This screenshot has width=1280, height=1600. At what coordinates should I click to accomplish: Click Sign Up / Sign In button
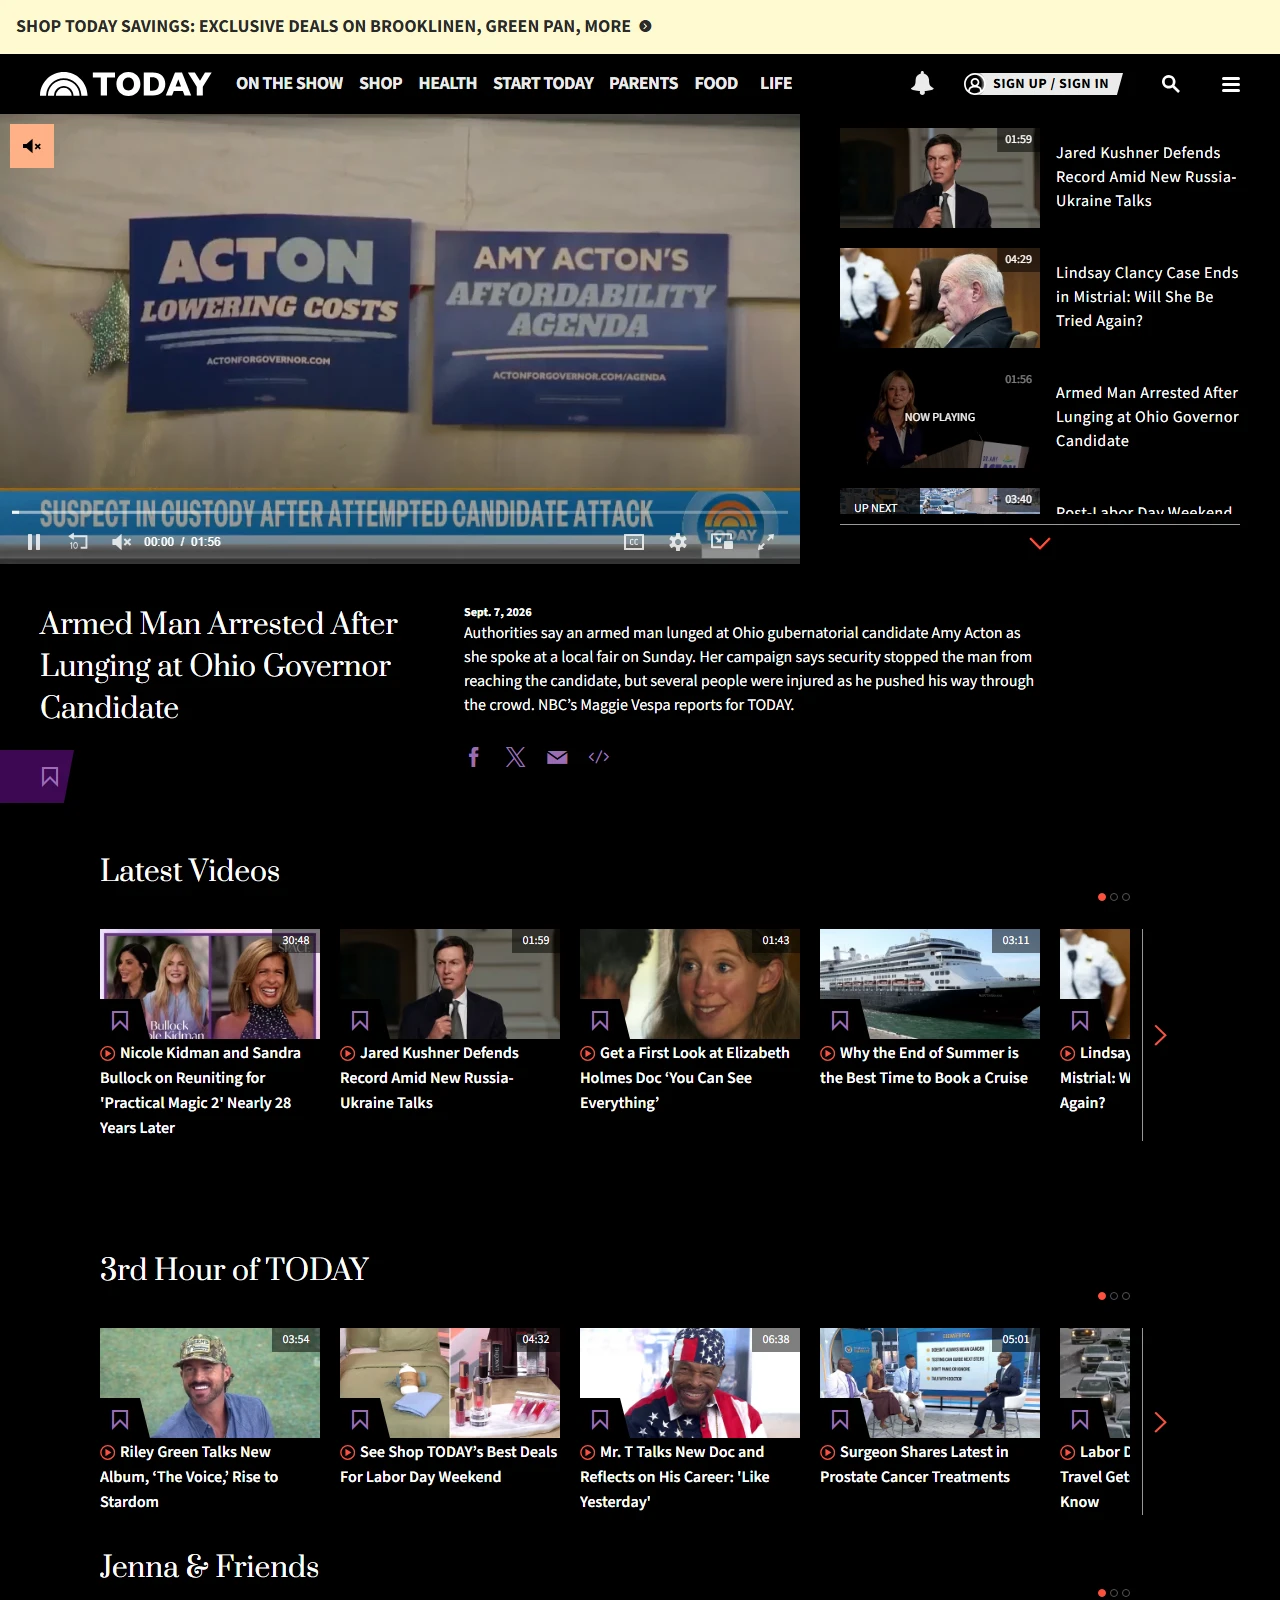click(x=1042, y=84)
